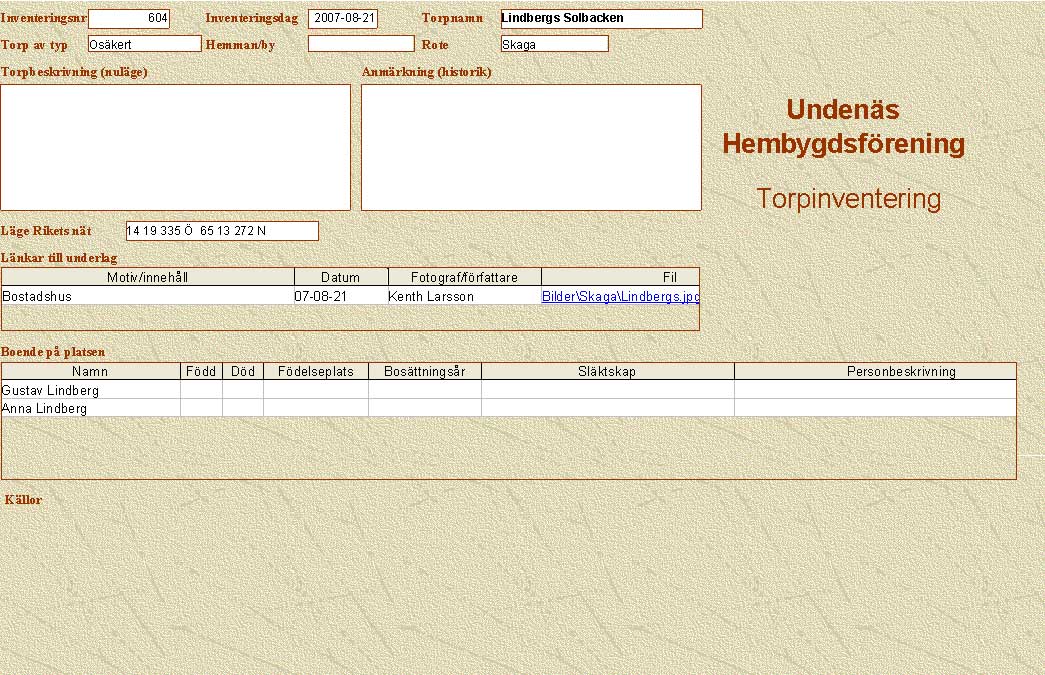The width and height of the screenshot is (1045, 675).
Task: Click the Födelseplats column header
Action: tap(315, 371)
